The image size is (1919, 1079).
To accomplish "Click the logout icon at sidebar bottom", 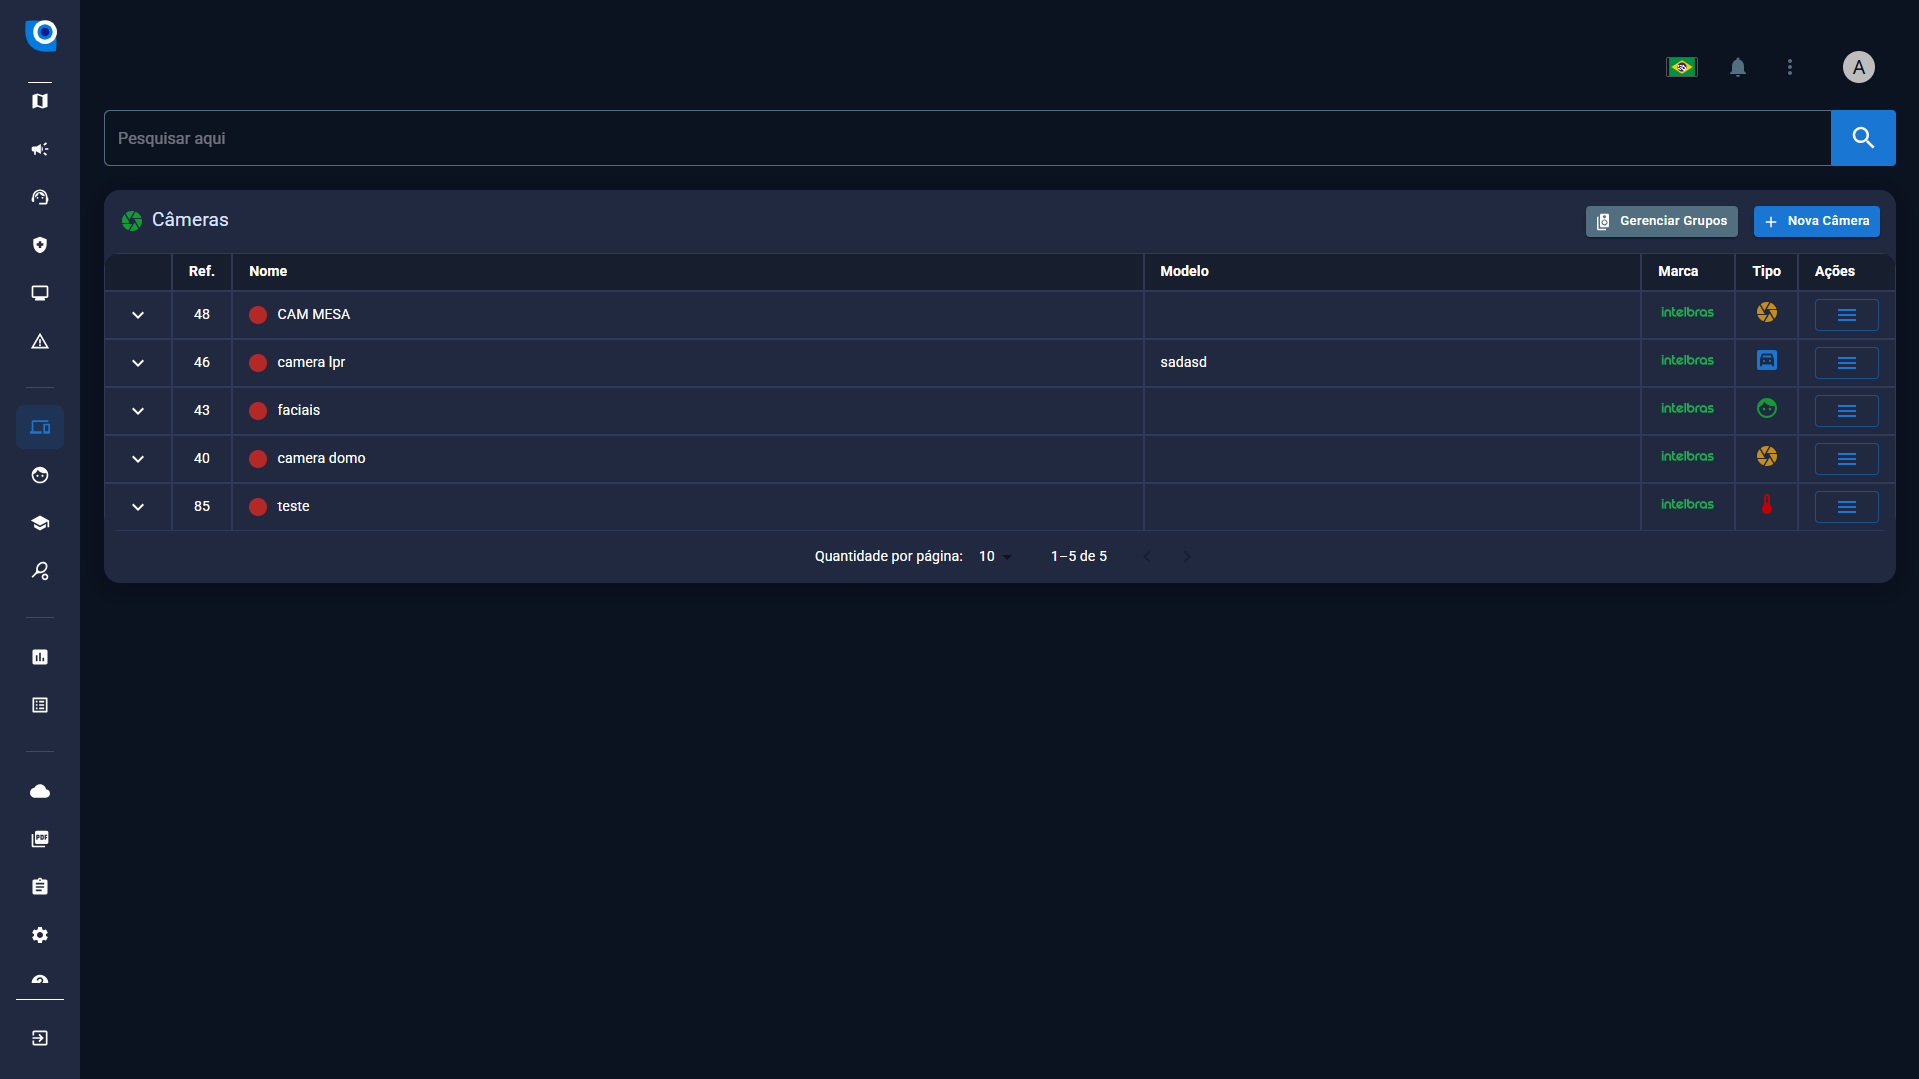I will click(40, 1038).
